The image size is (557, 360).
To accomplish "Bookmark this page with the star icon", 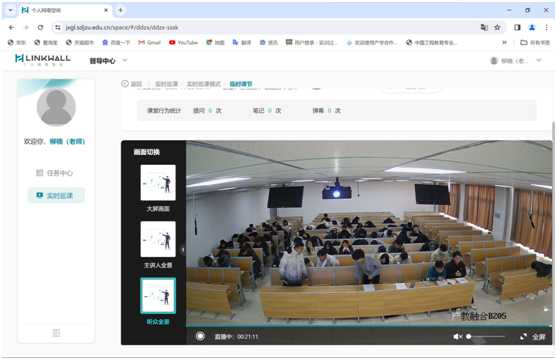I will [497, 27].
